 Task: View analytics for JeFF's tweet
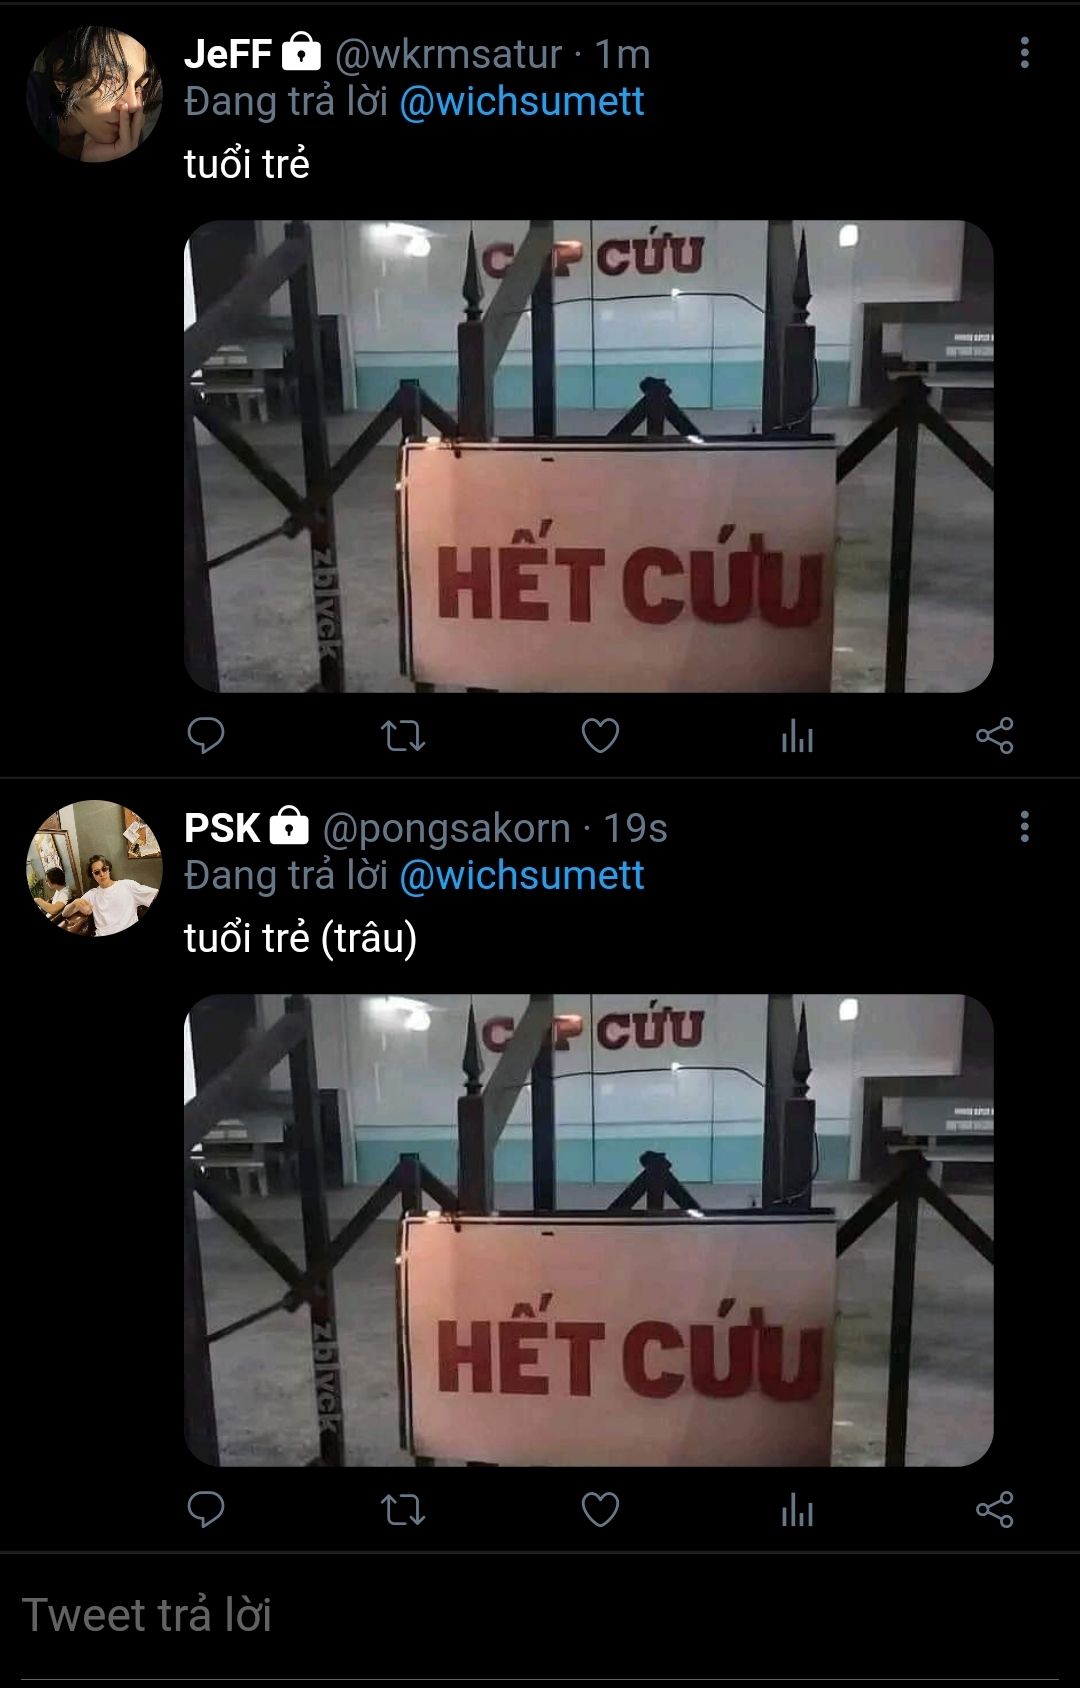(797, 737)
